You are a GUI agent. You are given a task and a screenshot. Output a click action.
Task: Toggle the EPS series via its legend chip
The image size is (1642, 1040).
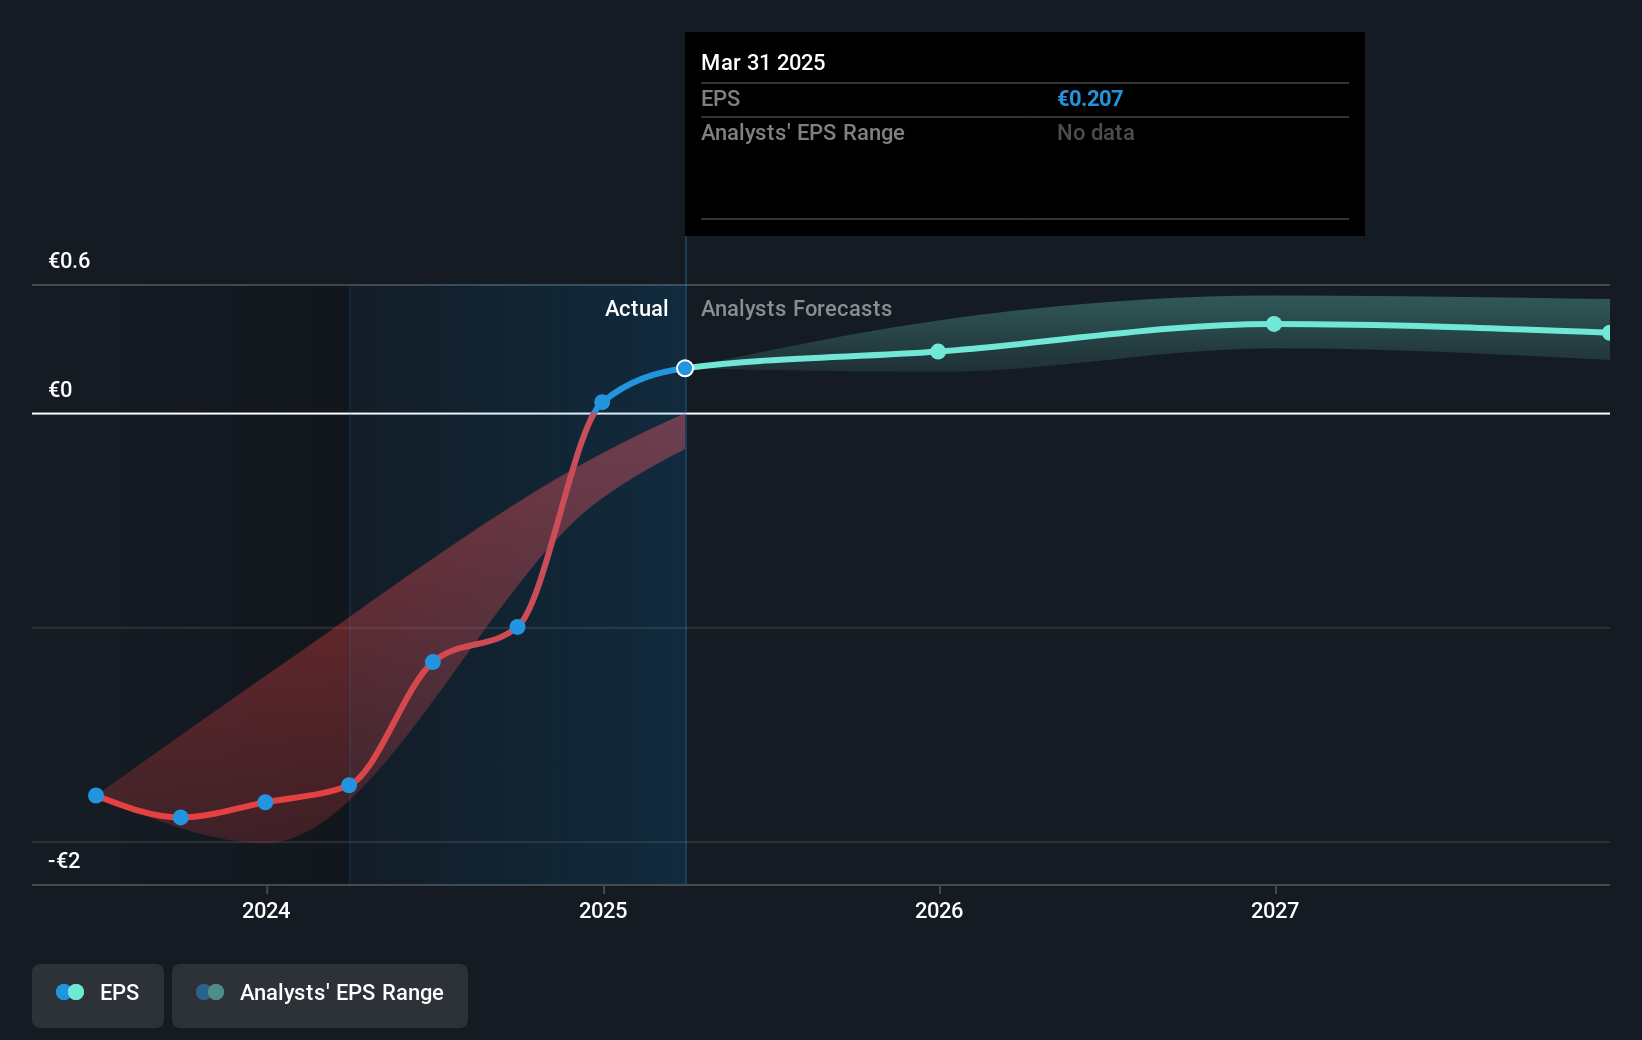point(97,994)
